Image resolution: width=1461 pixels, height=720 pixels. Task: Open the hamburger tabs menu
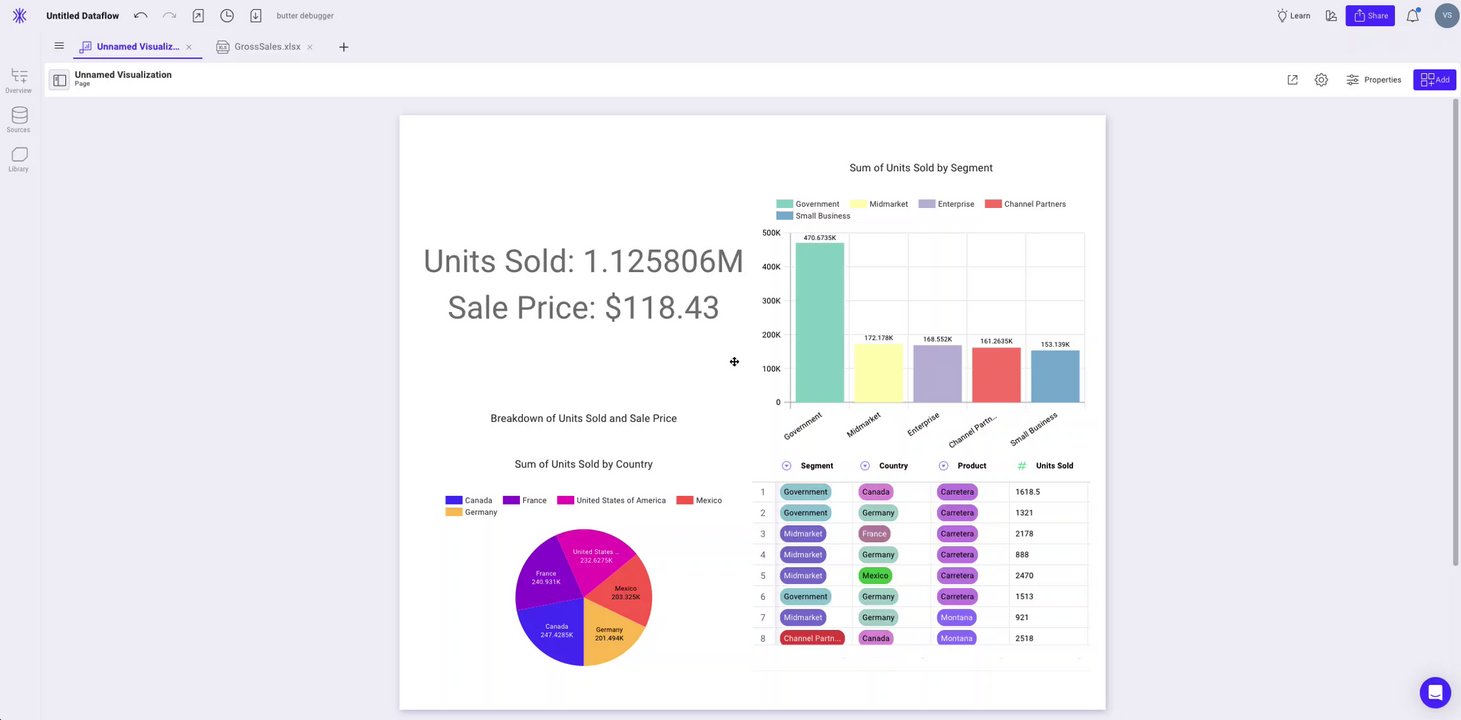click(x=59, y=46)
